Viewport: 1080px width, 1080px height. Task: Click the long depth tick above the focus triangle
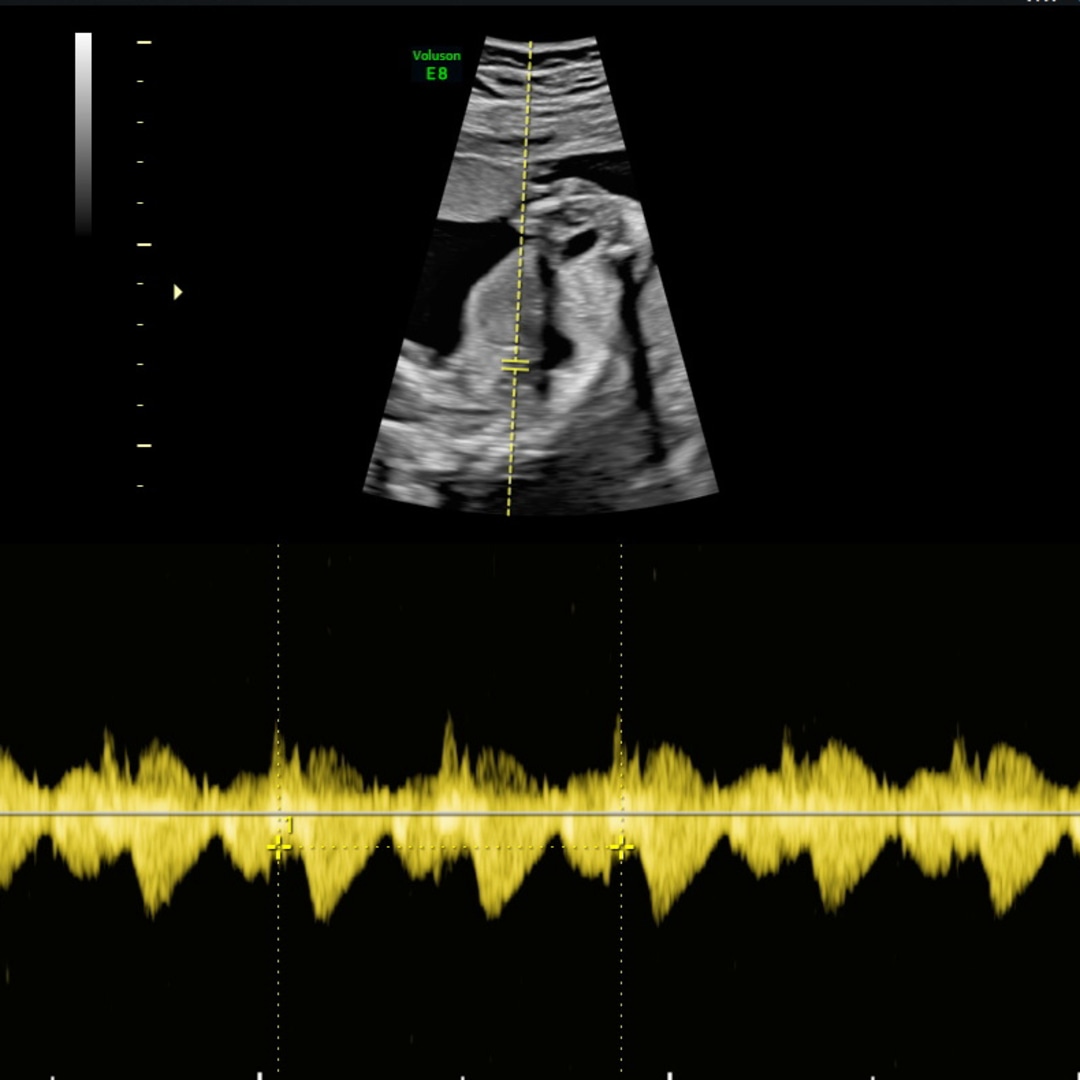click(143, 244)
